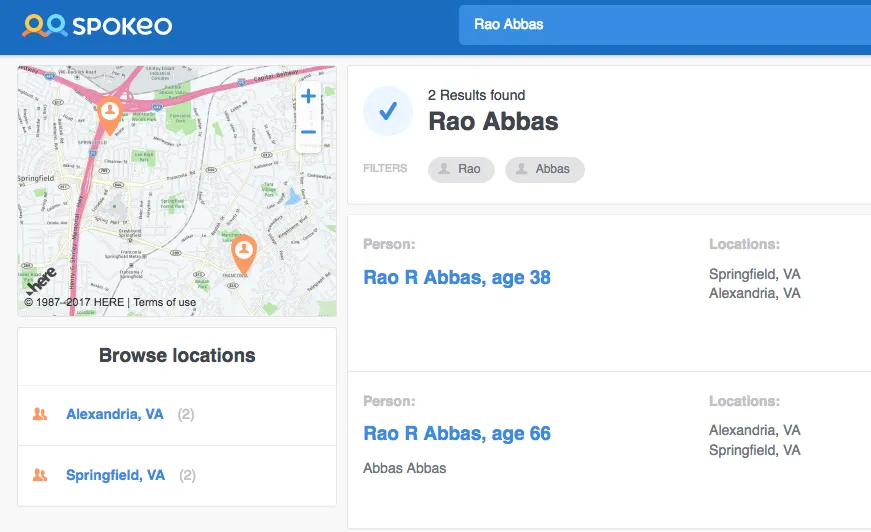The width and height of the screenshot is (871, 532).
Task: Click the people icon beside Alexandria, VA
Action: [x=40, y=414]
